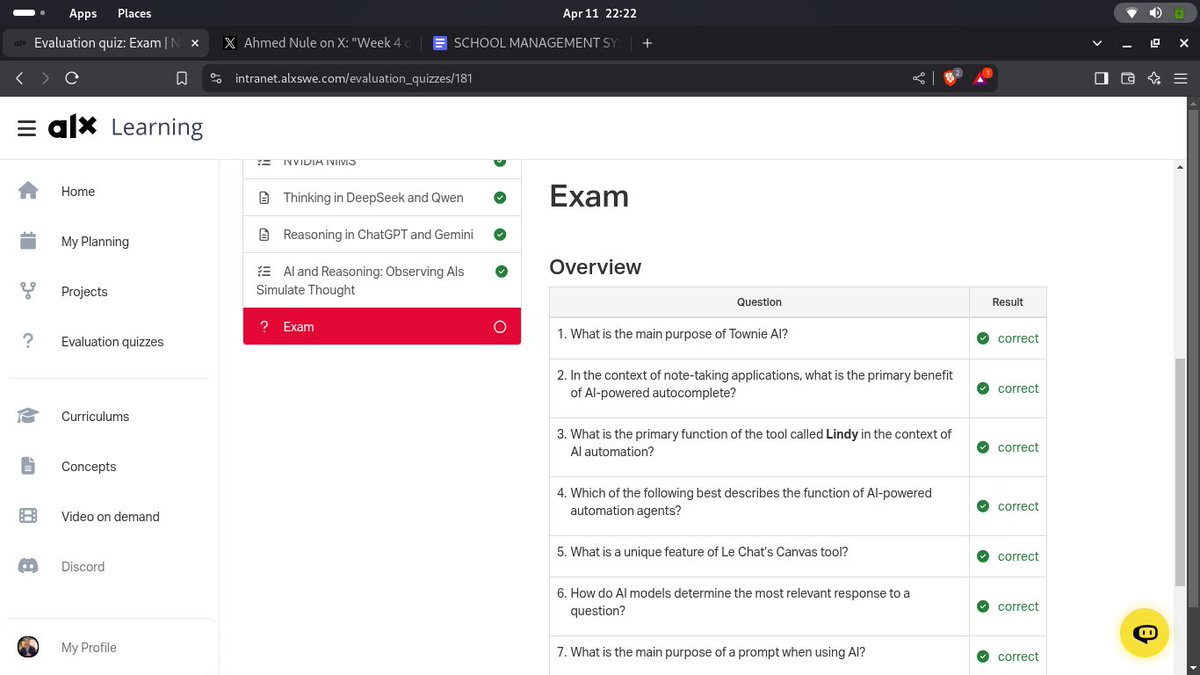Click the ALX Learning logo
The image size is (1200, 675).
(125, 127)
